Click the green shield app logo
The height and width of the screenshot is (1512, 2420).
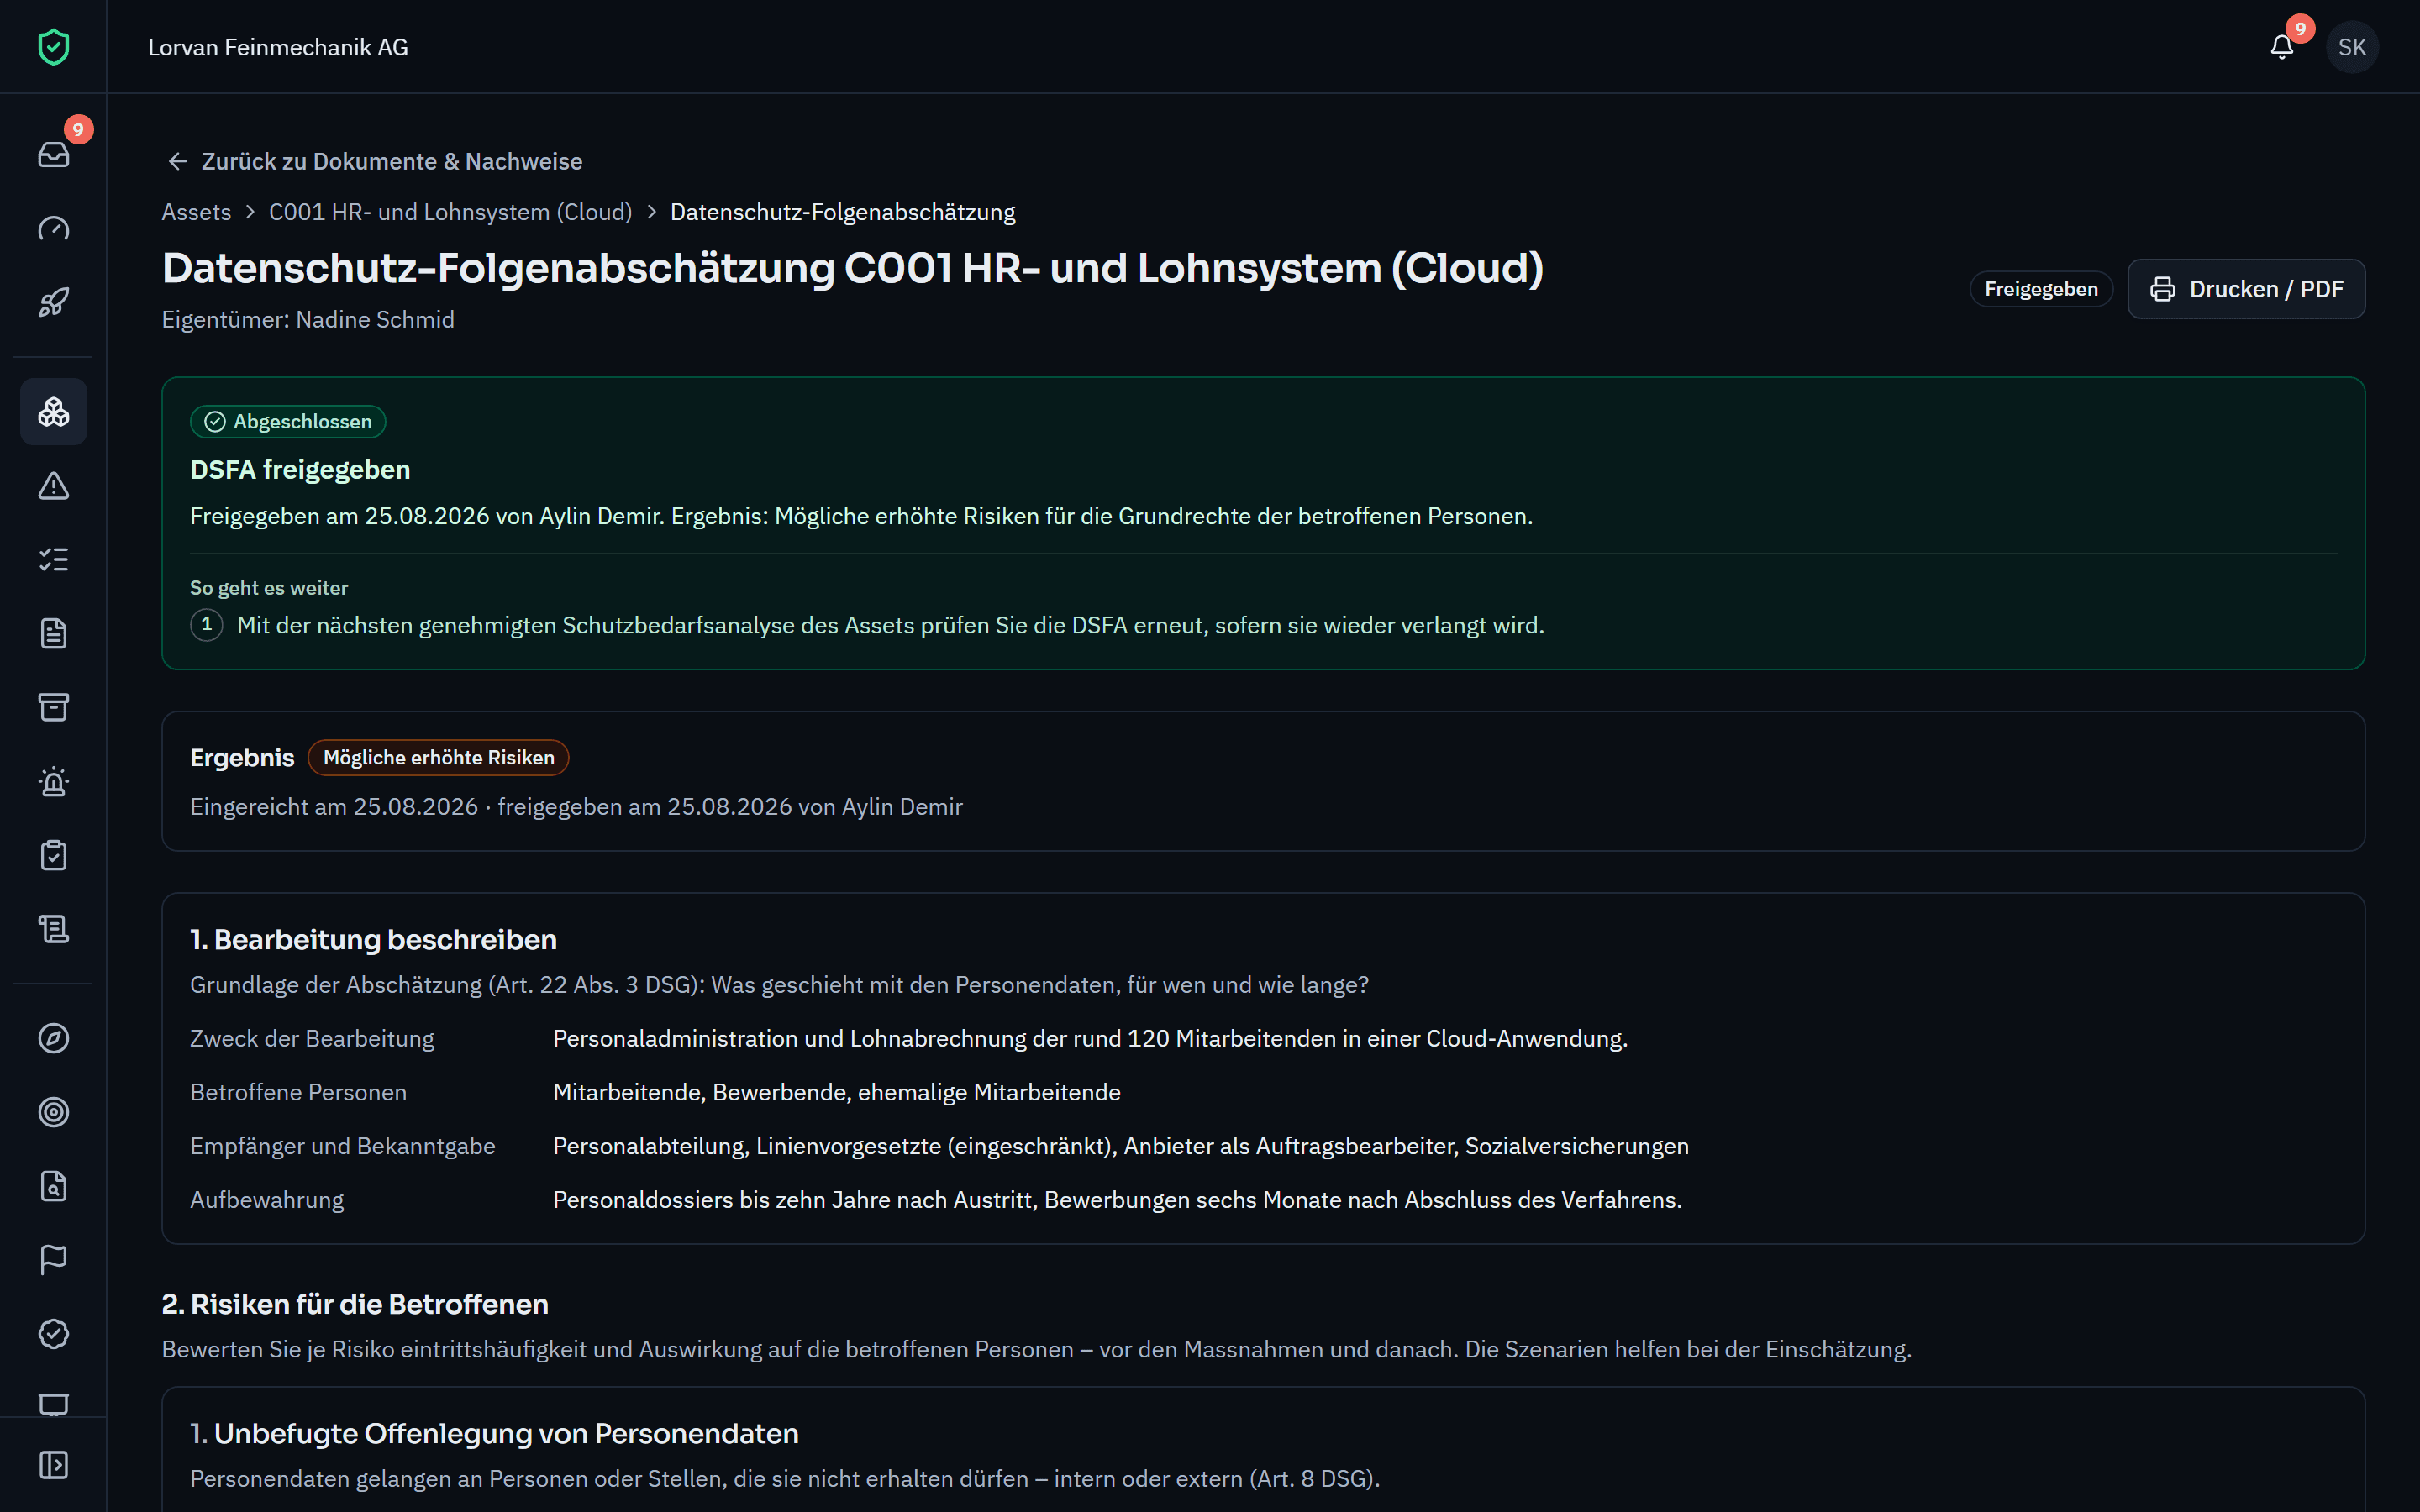click(x=53, y=47)
